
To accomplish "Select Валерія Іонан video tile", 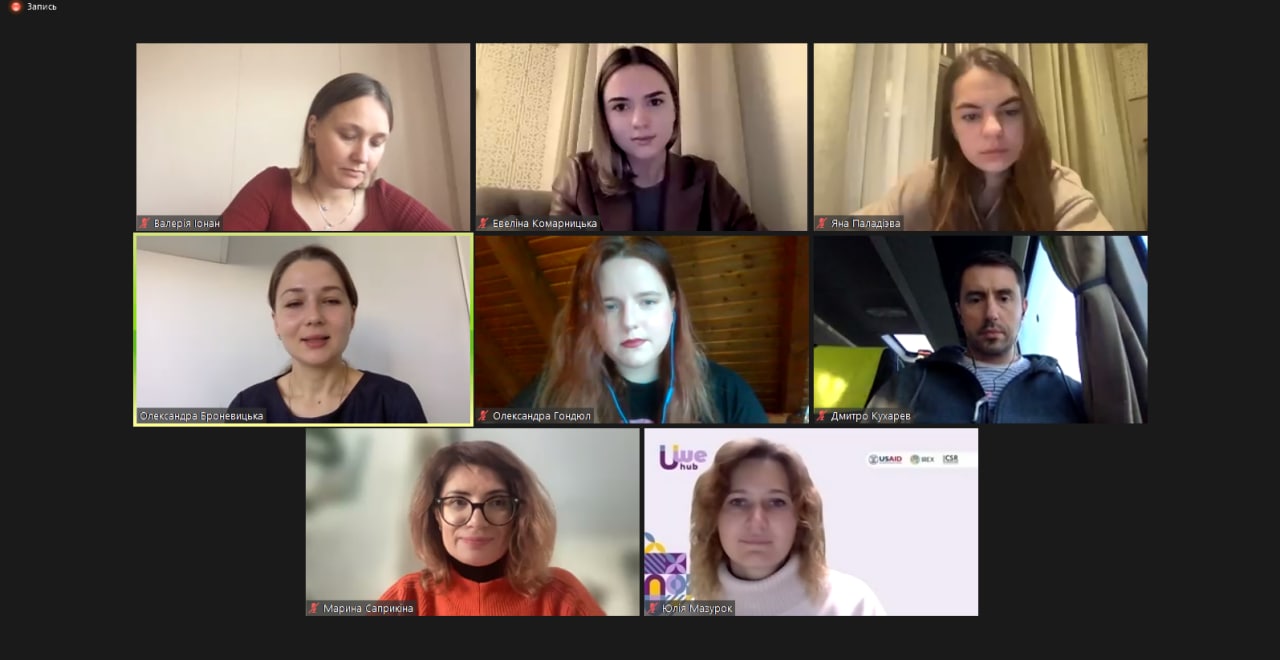I will pyautogui.click(x=303, y=137).
